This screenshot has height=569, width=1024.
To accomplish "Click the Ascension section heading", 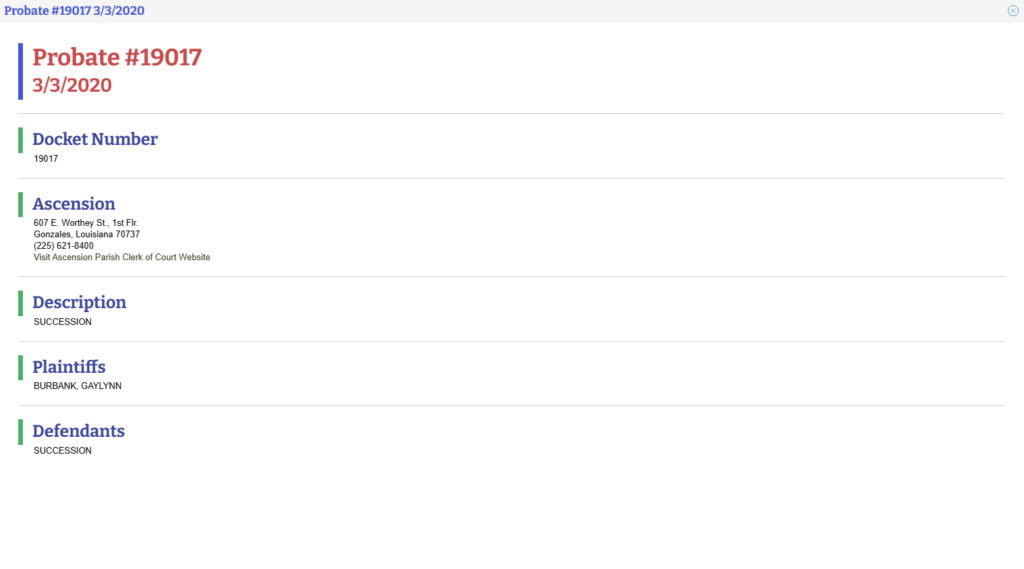I will 74,204.
